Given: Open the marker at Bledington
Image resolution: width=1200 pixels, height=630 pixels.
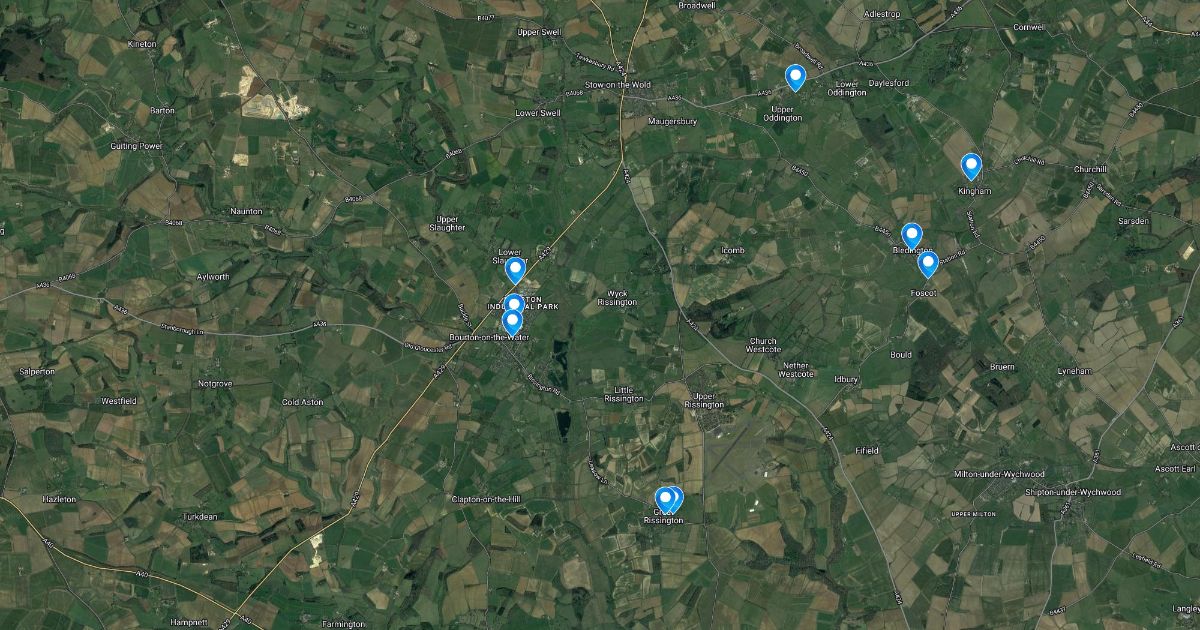Looking at the screenshot, I should [x=911, y=236].
